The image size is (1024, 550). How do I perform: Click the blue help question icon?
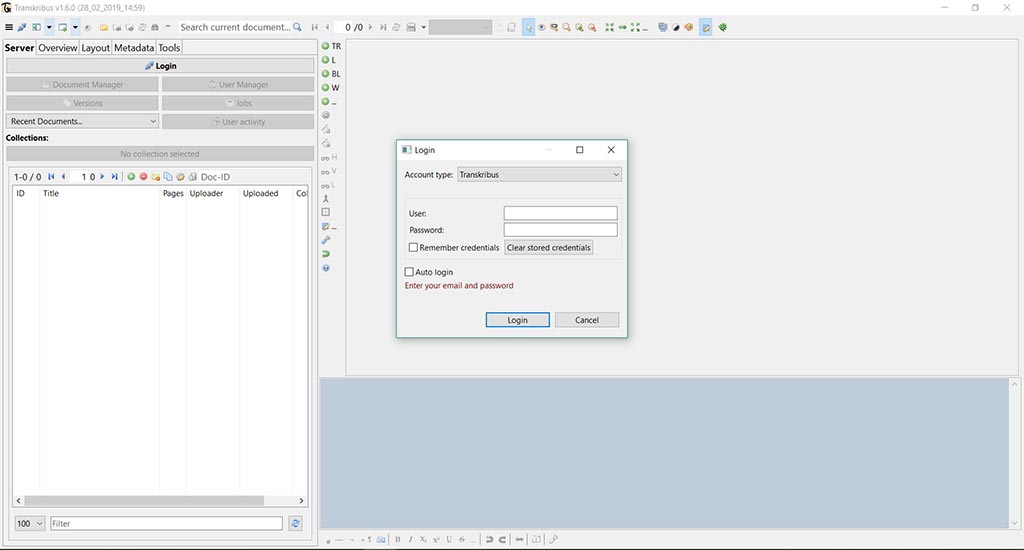(x=326, y=268)
